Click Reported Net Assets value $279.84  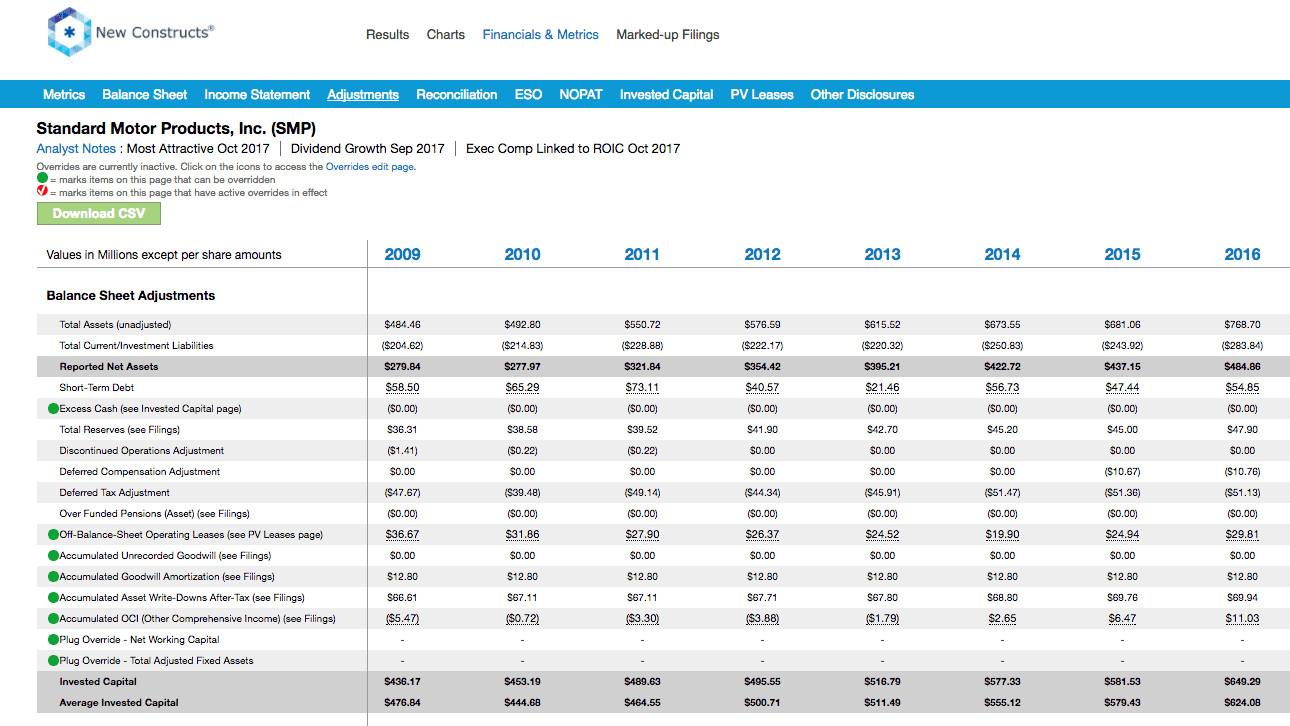pyautogui.click(x=402, y=366)
